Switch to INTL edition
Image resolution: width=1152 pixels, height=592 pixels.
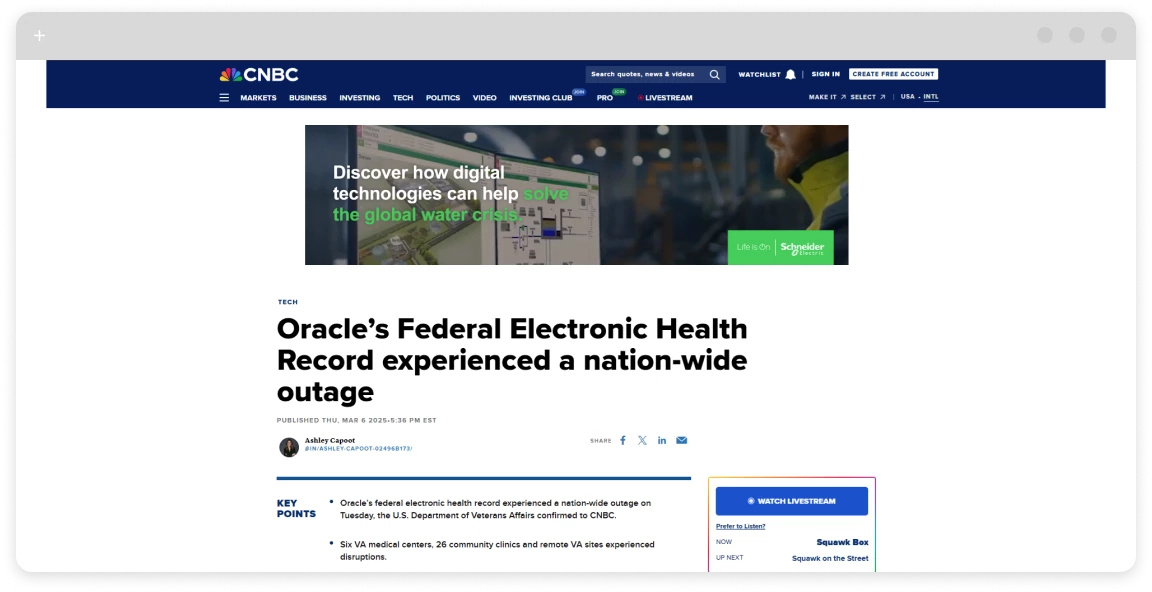[931, 97]
